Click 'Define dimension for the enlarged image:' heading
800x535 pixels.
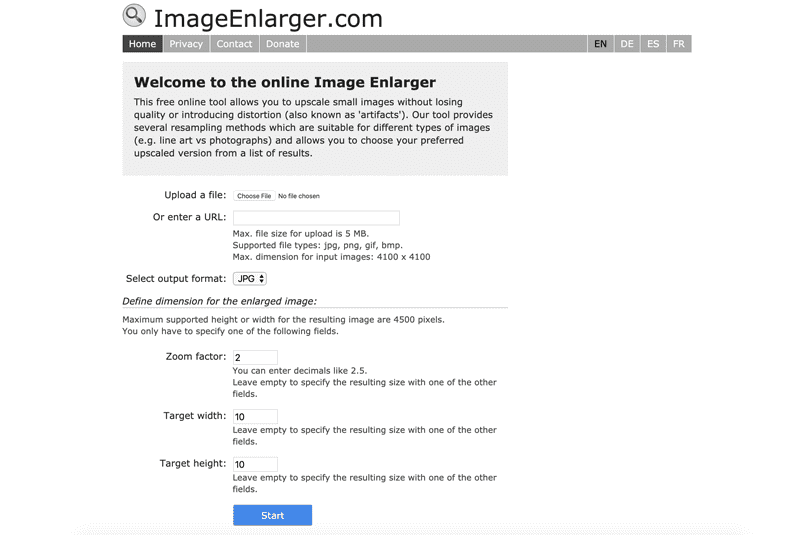[219, 301]
